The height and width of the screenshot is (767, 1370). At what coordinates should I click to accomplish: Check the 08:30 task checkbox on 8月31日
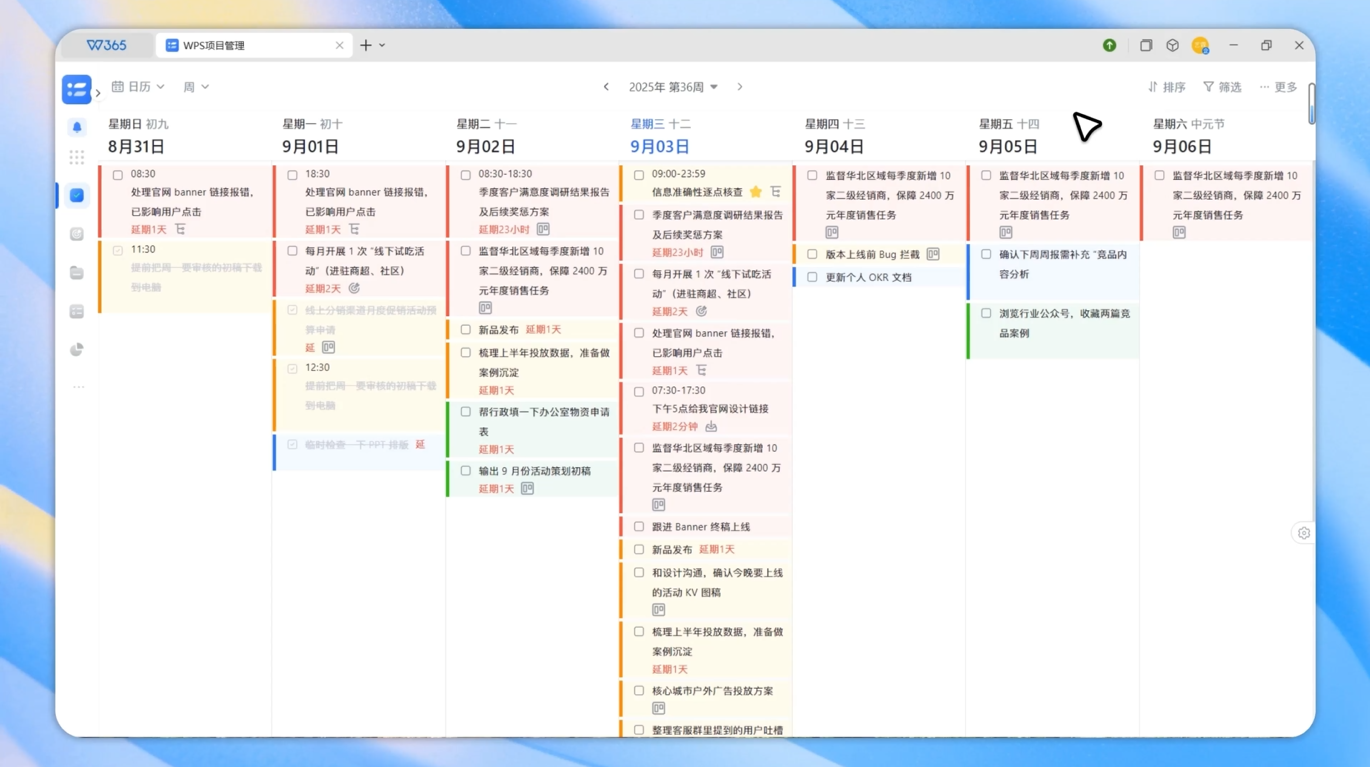pos(118,175)
